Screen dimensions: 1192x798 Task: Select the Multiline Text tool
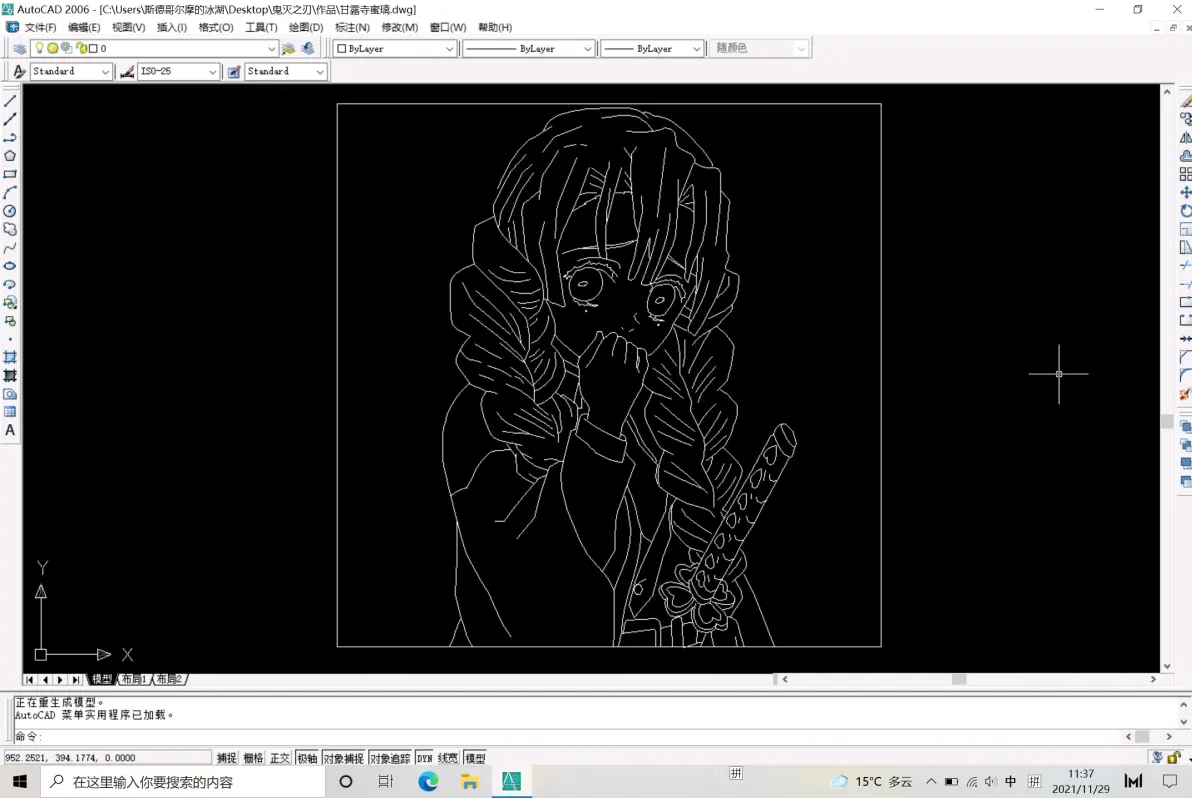coord(10,430)
